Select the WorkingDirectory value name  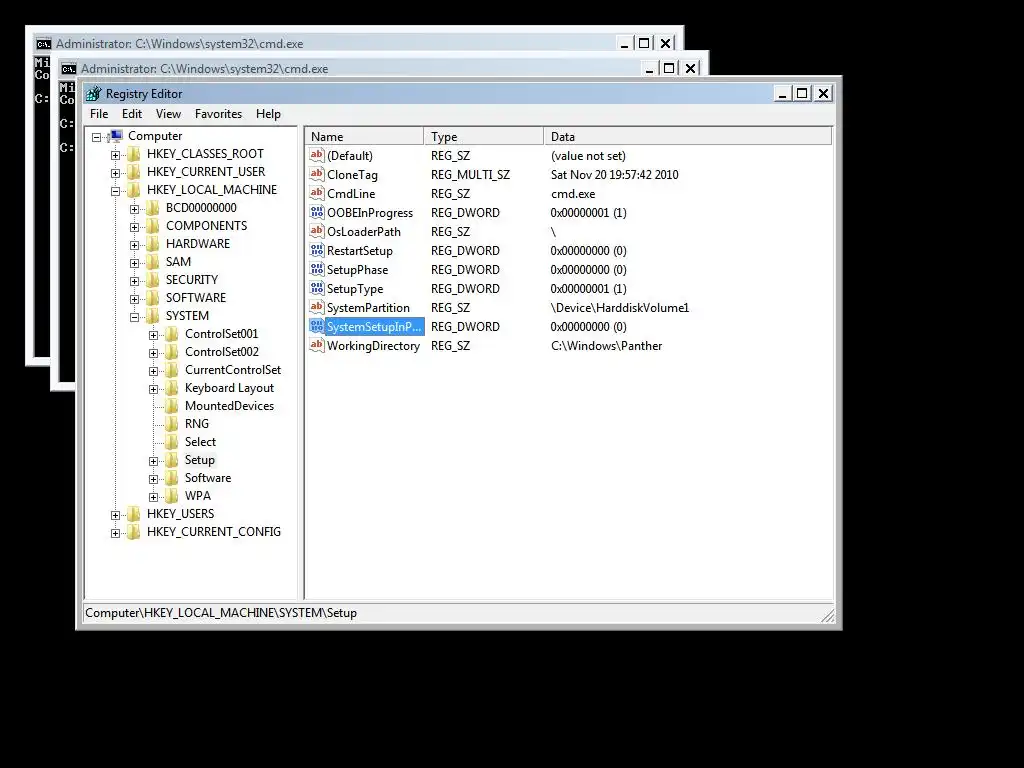click(373, 346)
